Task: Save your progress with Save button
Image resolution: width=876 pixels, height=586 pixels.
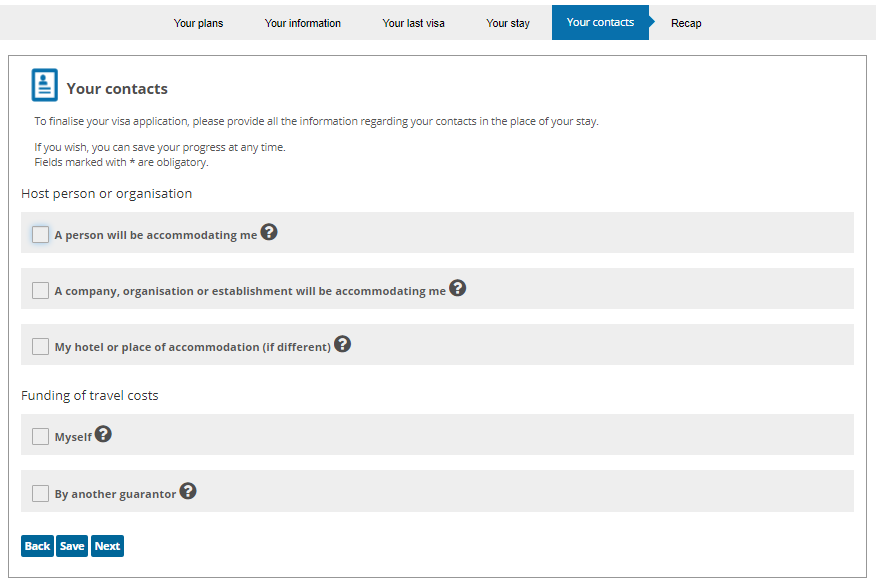Action: click(72, 546)
